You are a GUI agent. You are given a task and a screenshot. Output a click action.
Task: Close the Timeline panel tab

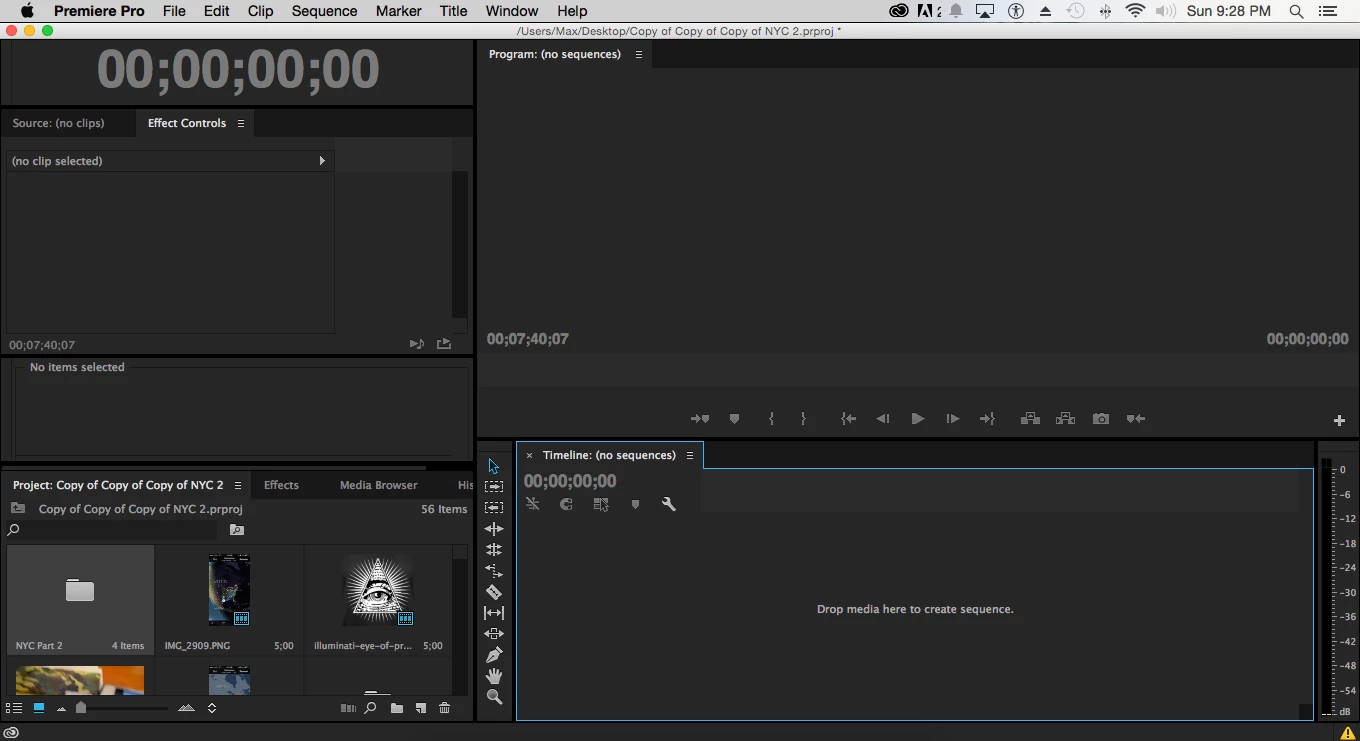click(x=530, y=455)
